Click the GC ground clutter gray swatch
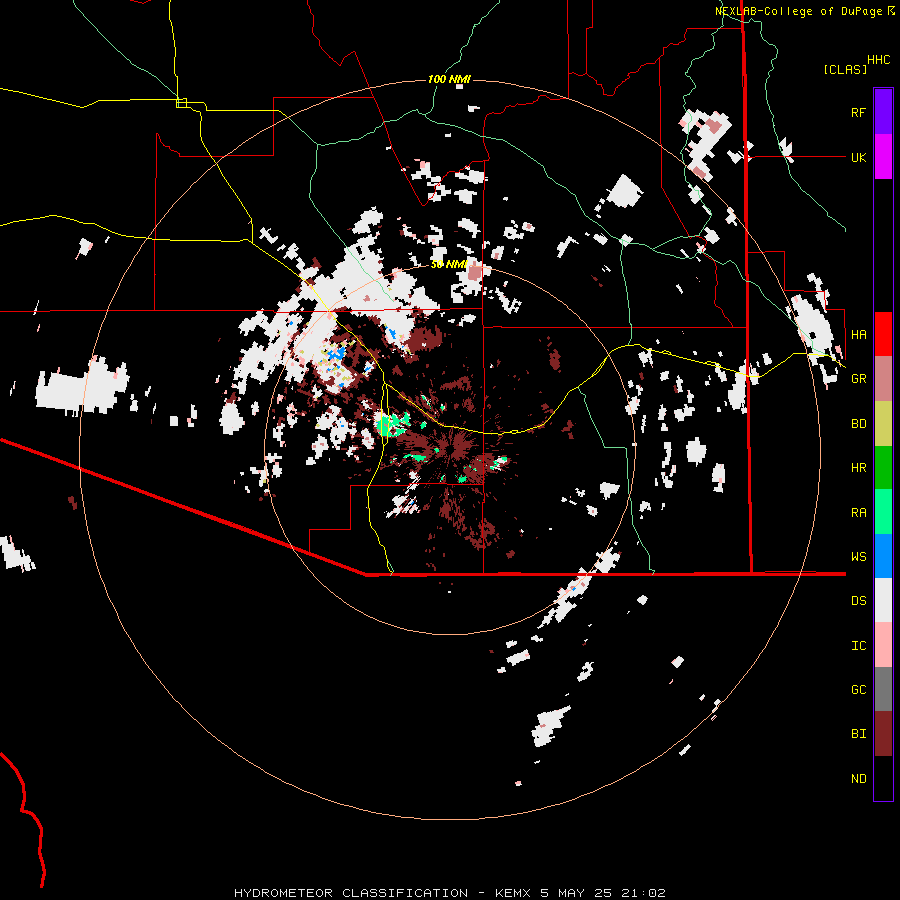Screen dimensions: 900x900 point(883,689)
